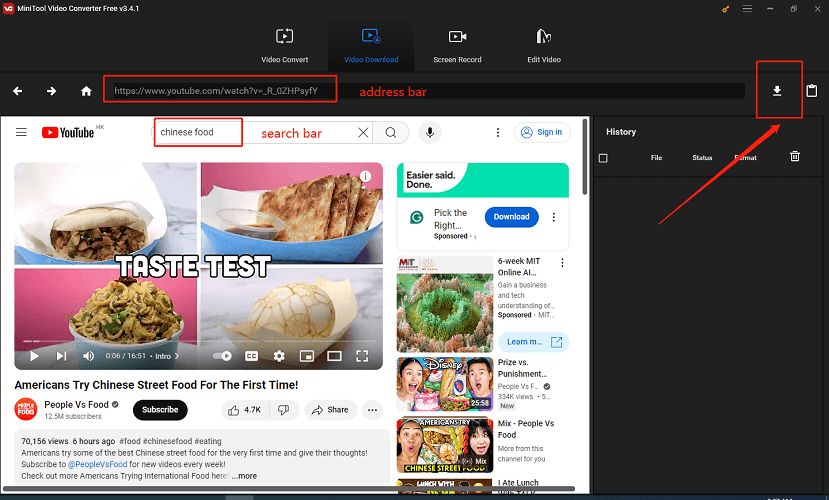Click the YouTube logo
Screen dimensions: 829x500
68,132
